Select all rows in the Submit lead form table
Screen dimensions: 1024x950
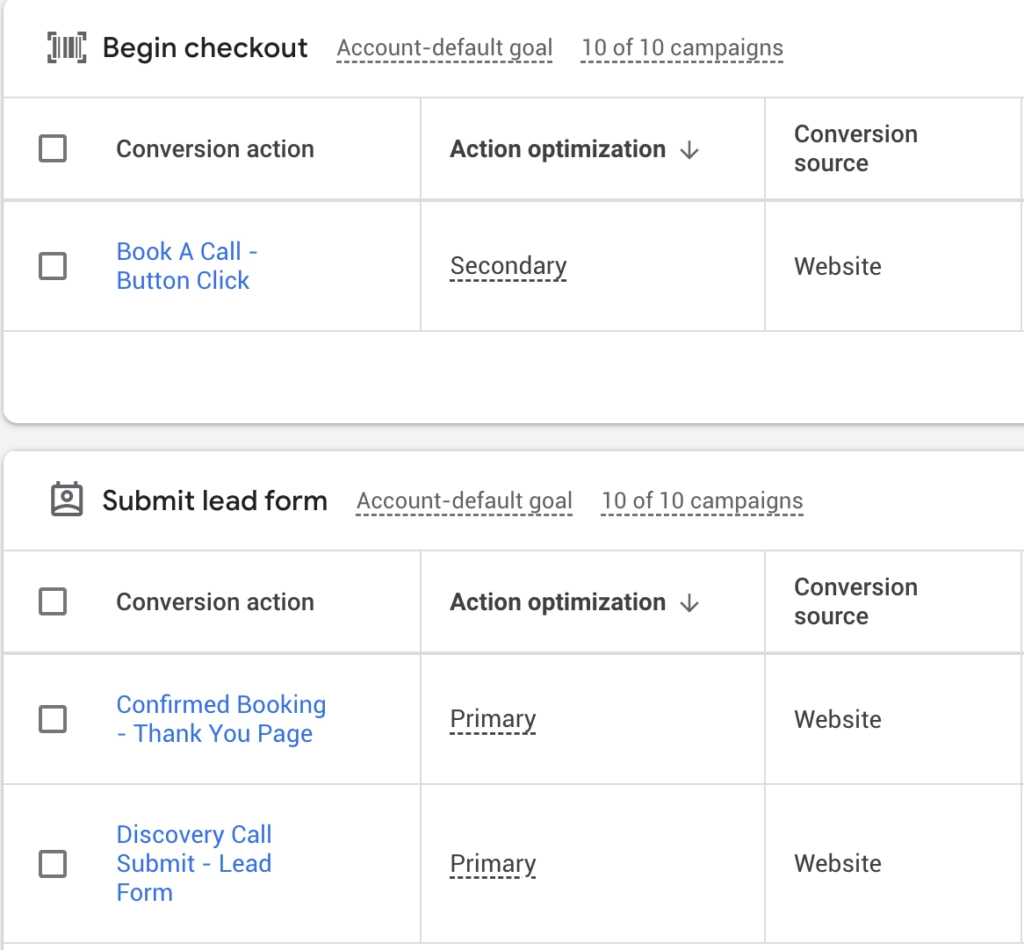pyautogui.click(x=53, y=601)
